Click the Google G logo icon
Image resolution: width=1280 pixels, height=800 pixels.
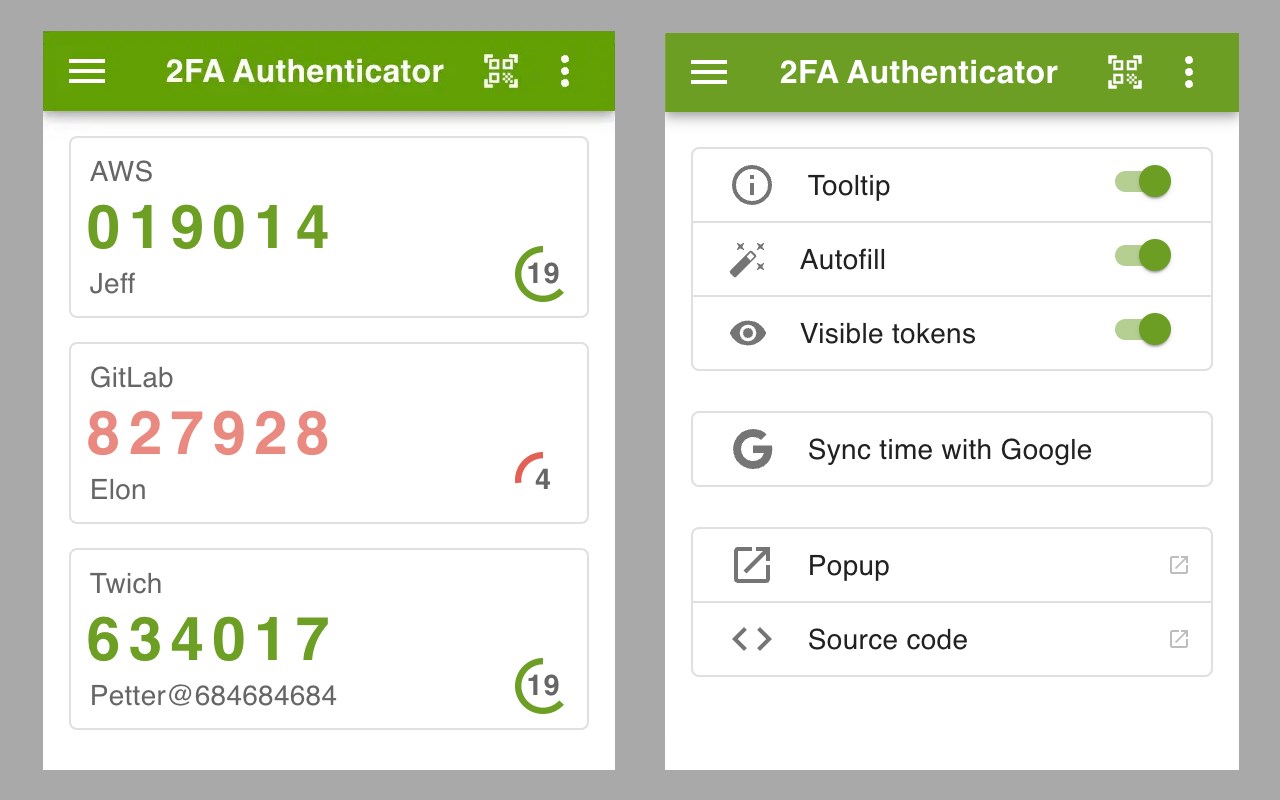click(x=752, y=450)
